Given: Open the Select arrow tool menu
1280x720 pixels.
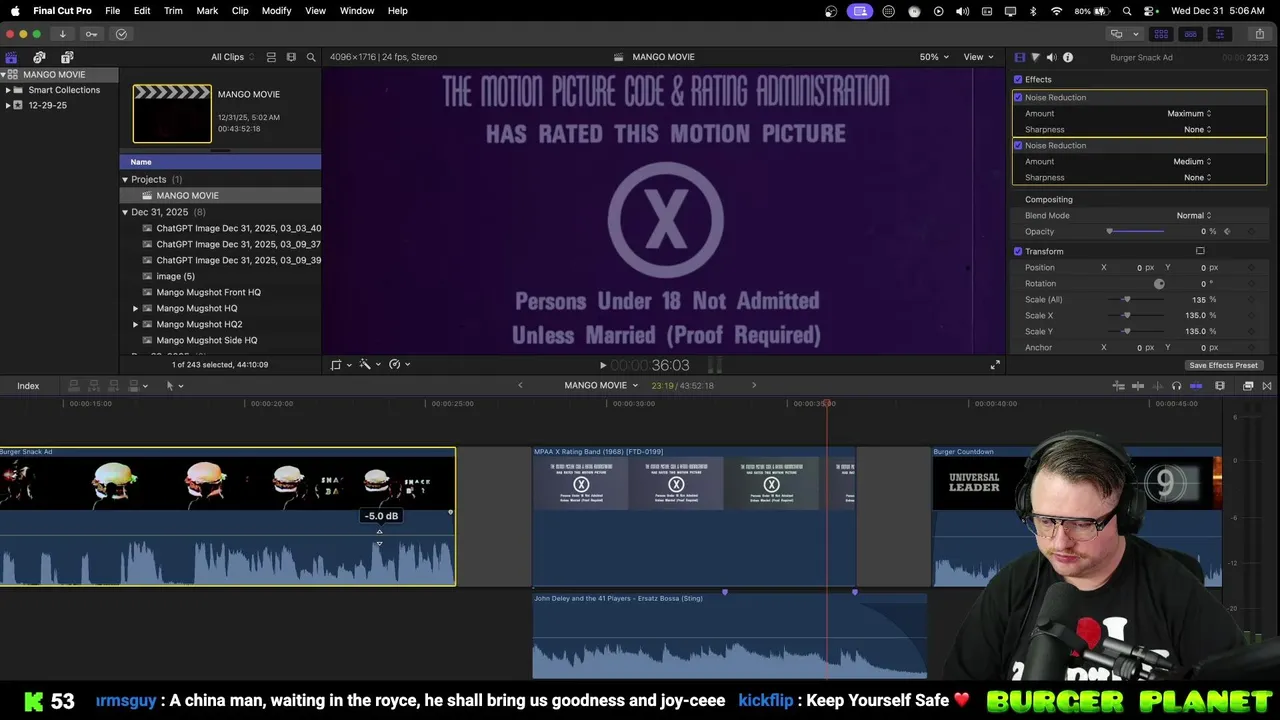Looking at the screenshot, I should pyautogui.click(x=174, y=385).
